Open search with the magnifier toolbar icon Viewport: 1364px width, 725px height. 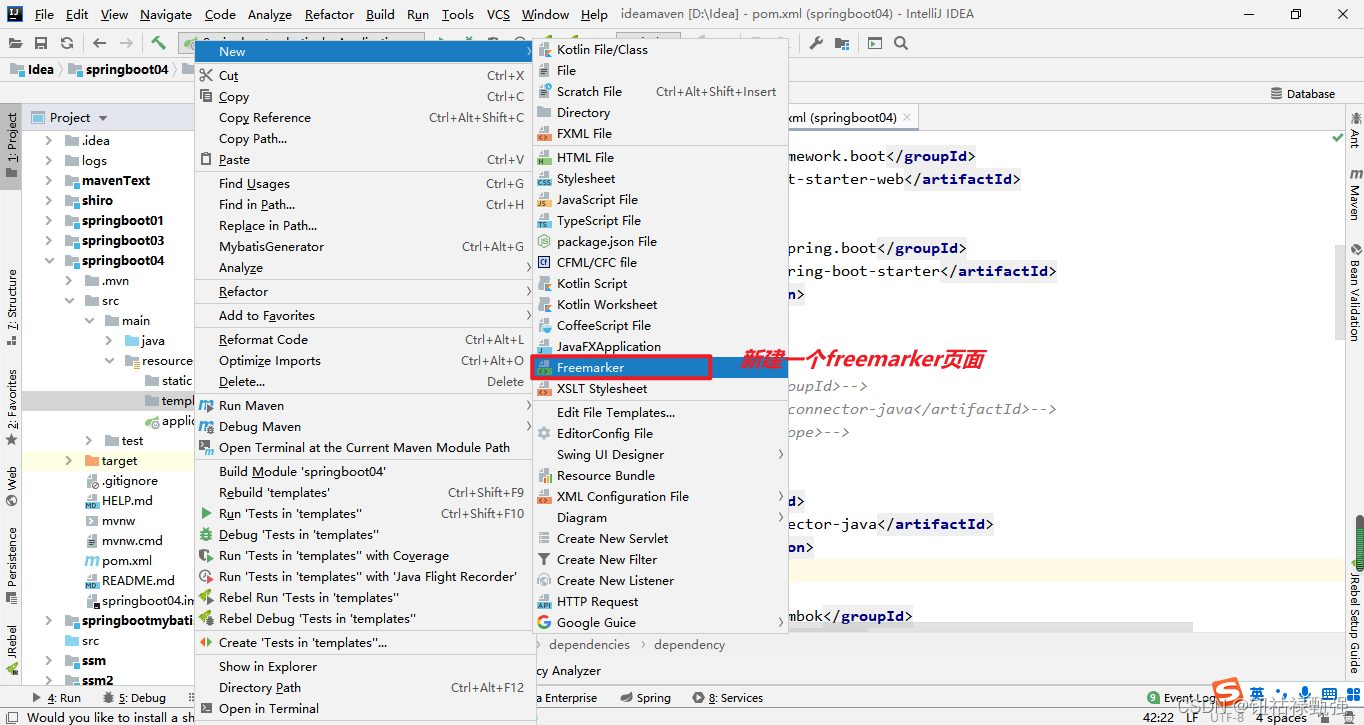click(899, 44)
